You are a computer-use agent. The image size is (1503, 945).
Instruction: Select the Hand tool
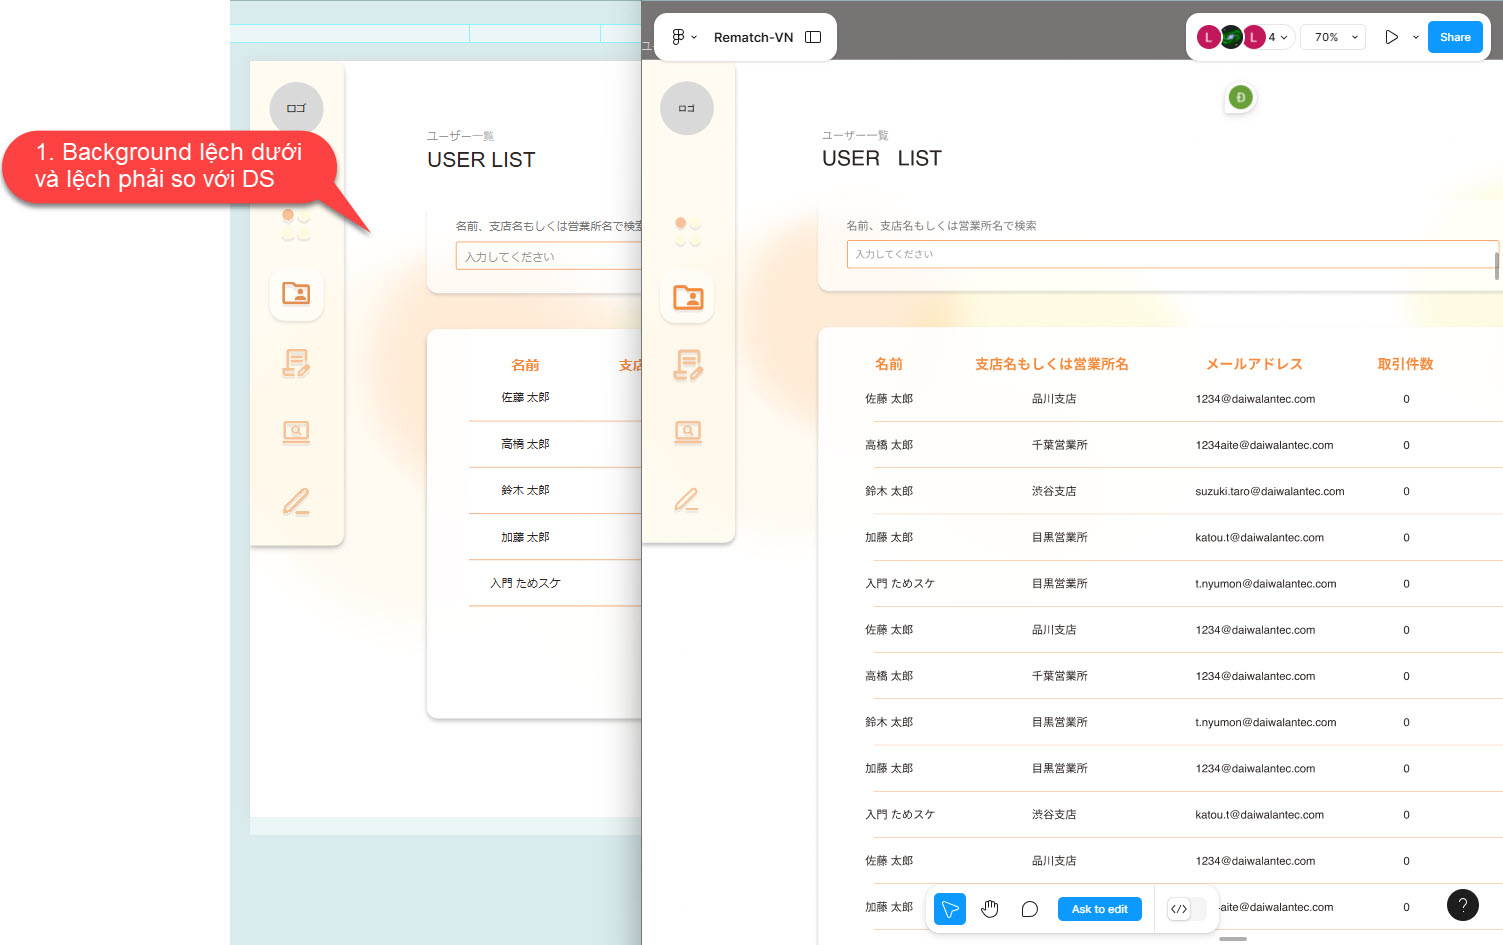click(x=989, y=909)
